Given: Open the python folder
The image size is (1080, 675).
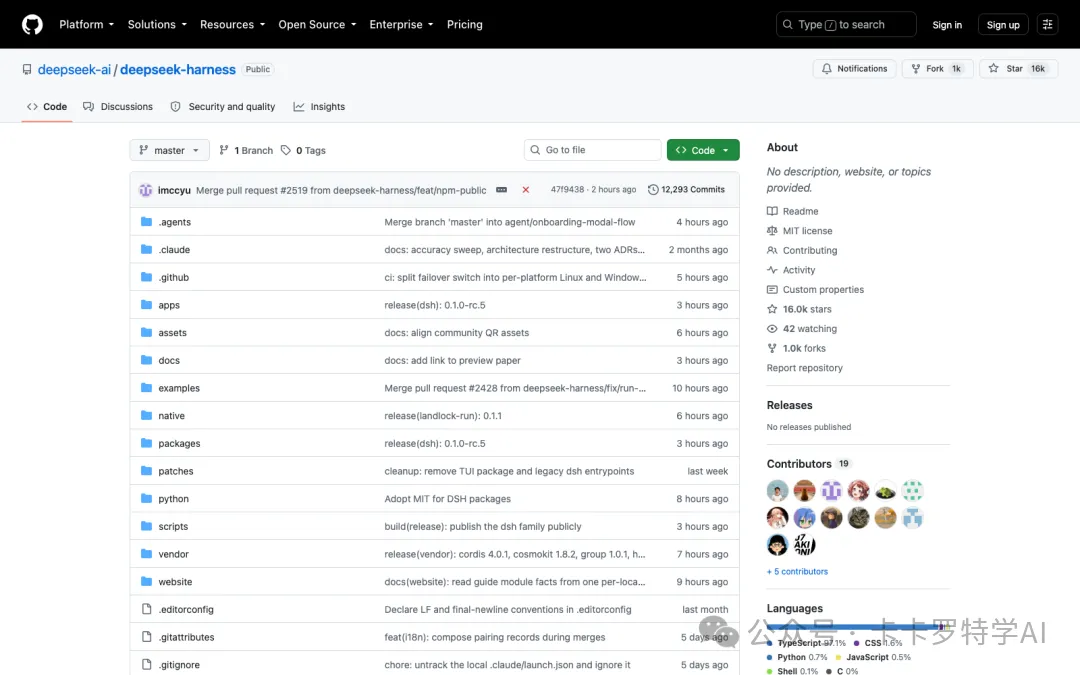Looking at the screenshot, I should pos(174,499).
